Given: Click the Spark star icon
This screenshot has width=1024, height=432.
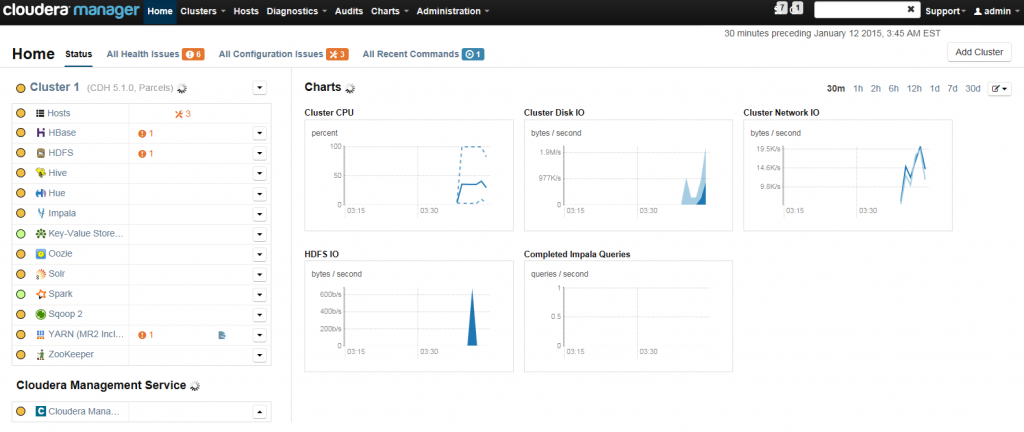Looking at the screenshot, I should (40, 294).
